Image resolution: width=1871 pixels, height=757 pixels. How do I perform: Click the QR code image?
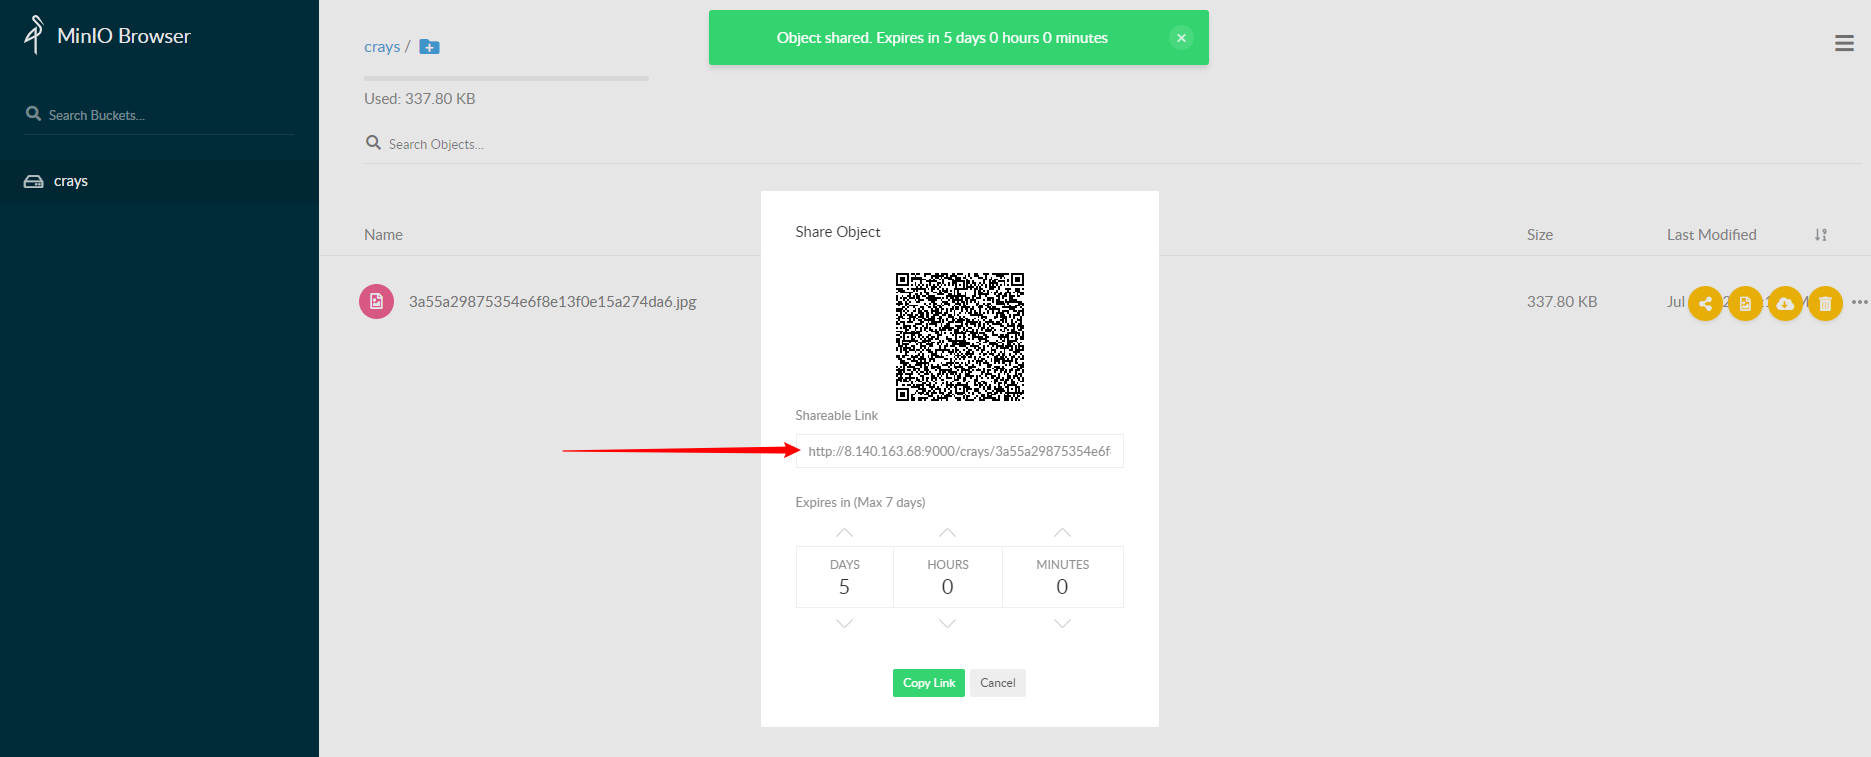pyautogui.click(x=959, y=337)
